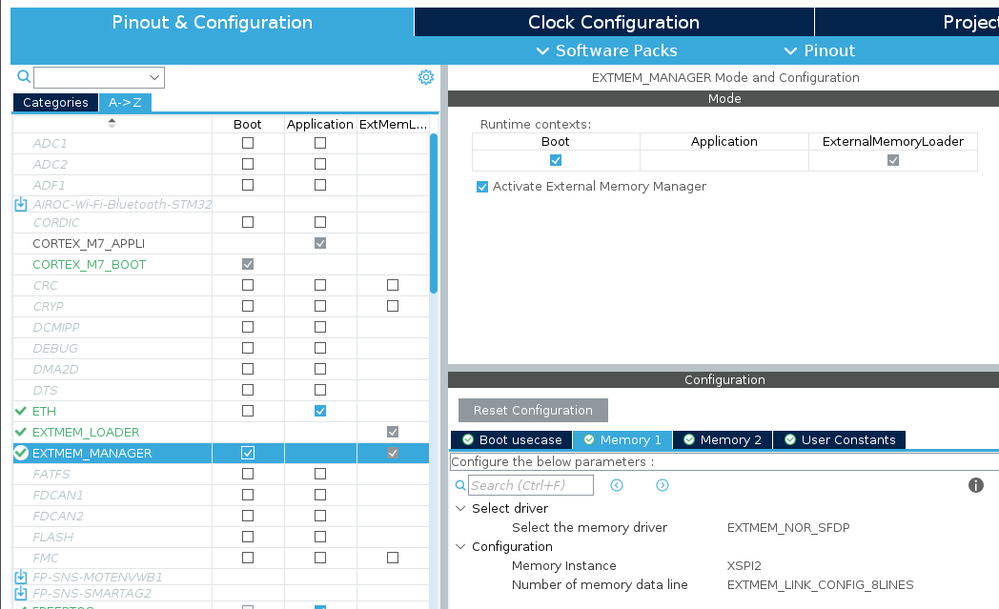Click the parameter Search (Ctrl+F) field
999x609 pixels.
(x=531, y=485)
